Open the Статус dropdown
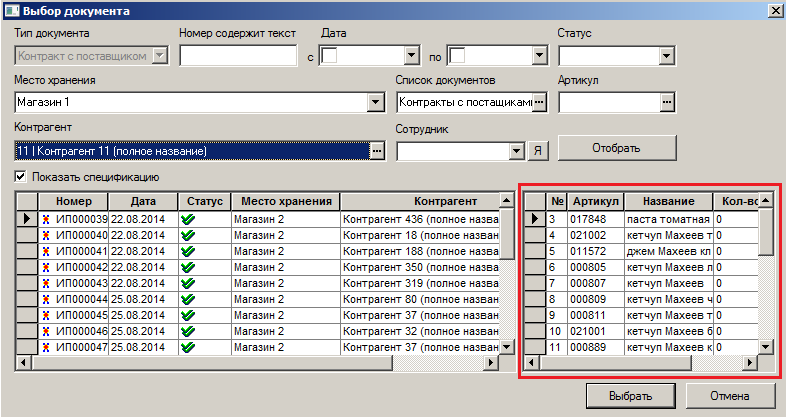 pos(666,56)
